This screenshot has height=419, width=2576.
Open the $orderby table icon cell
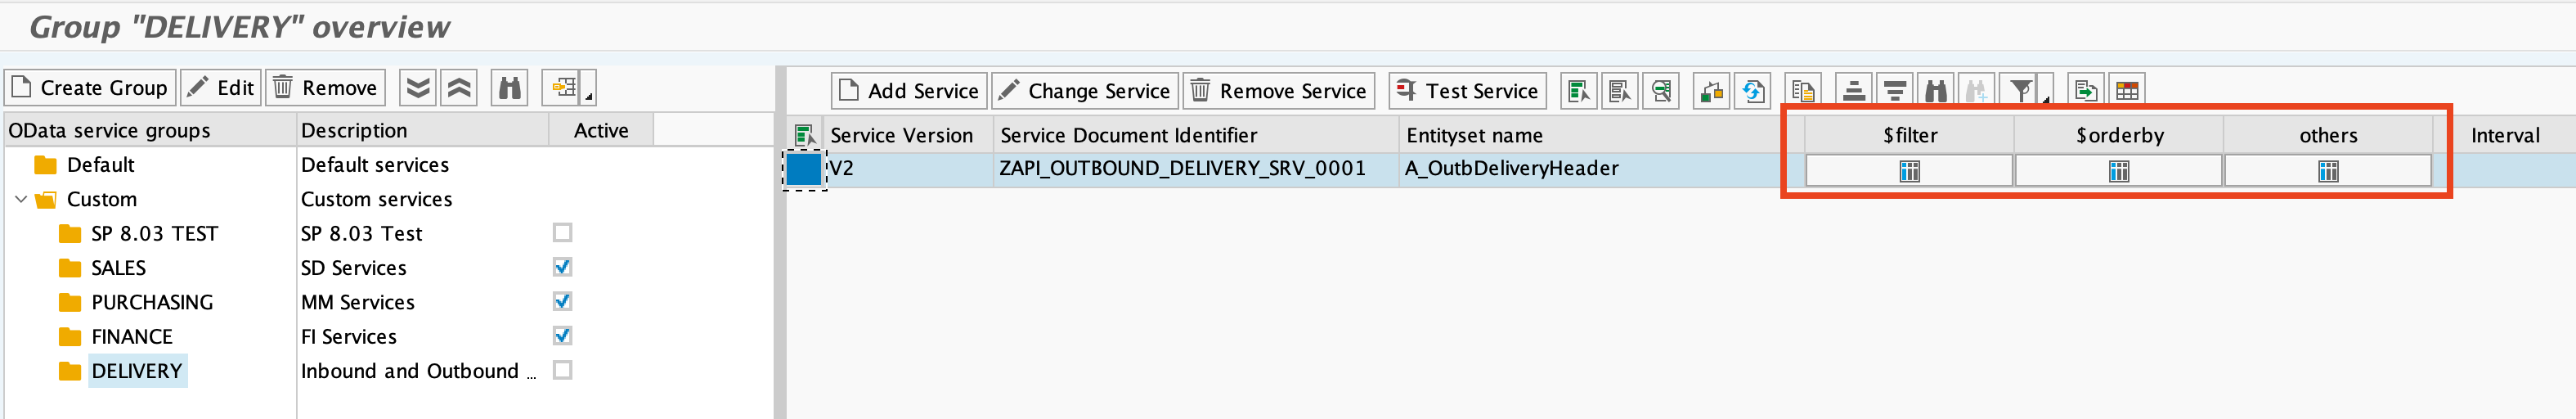pyautogui.click(x=2118, y=171)
